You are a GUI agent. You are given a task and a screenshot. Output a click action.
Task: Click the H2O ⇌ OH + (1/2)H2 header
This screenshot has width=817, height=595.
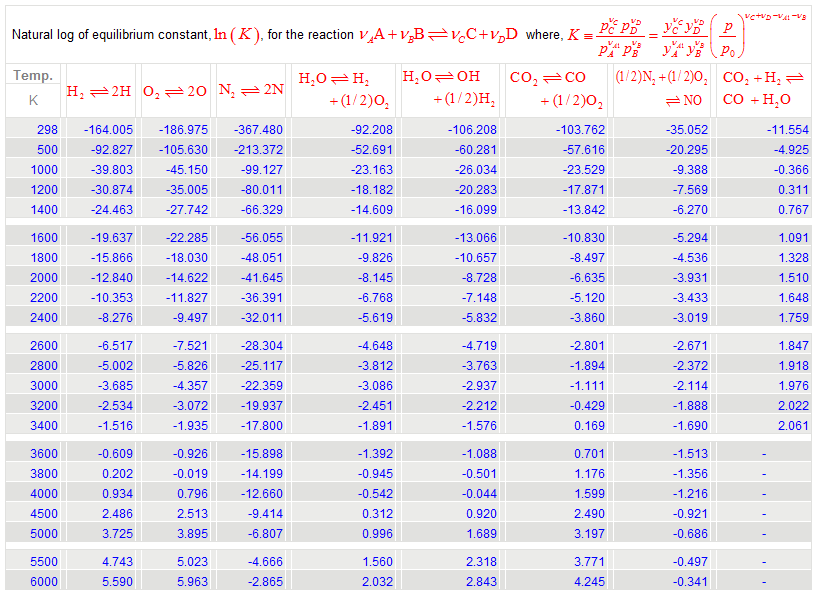pyautogui.click(x=449, y=88)
